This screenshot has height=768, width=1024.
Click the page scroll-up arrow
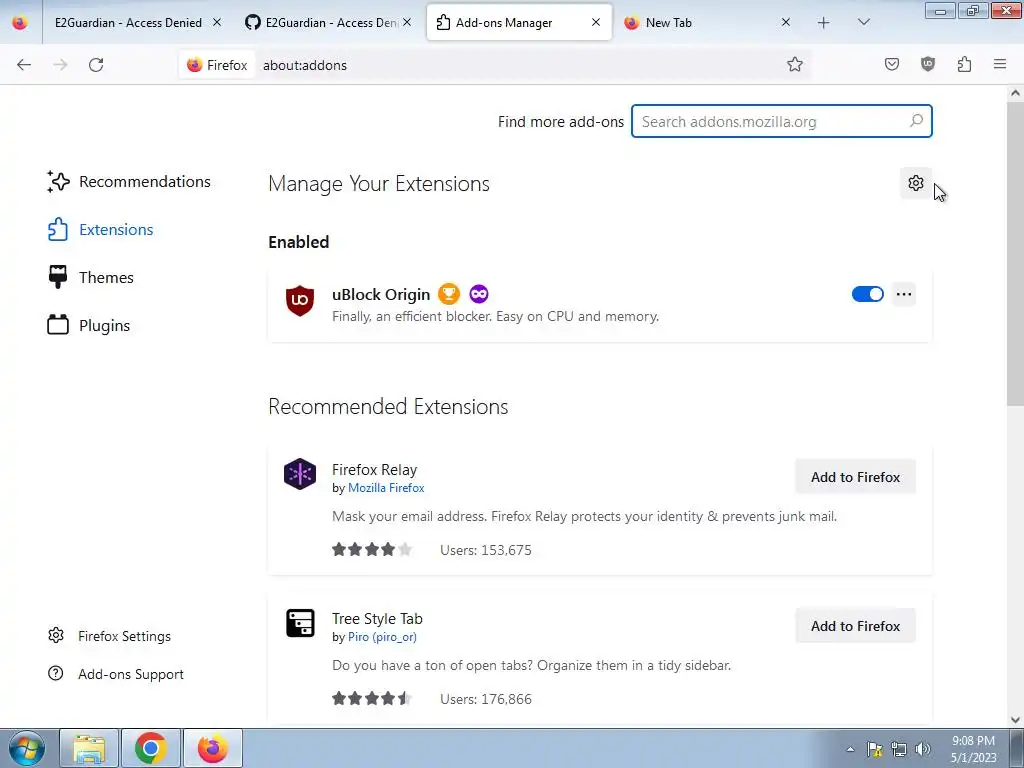(x=1015, y=93)
